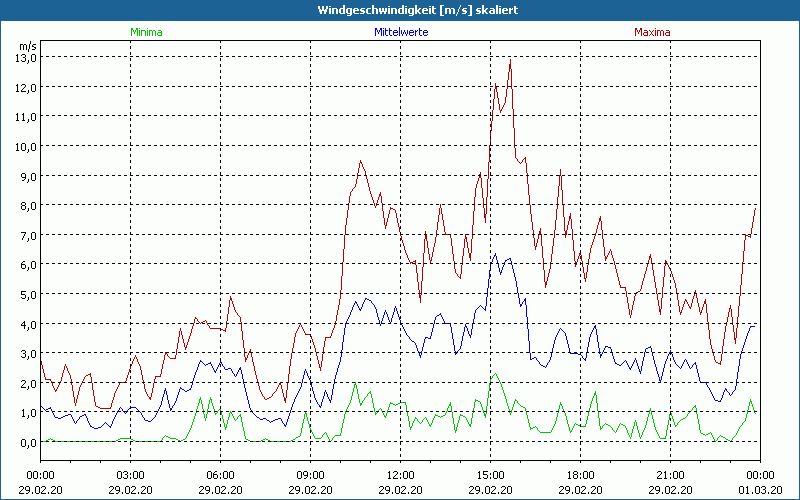The image size is (800, 500).
Task: Click the 2,0 y-axis value
Action: coord(28,383)
